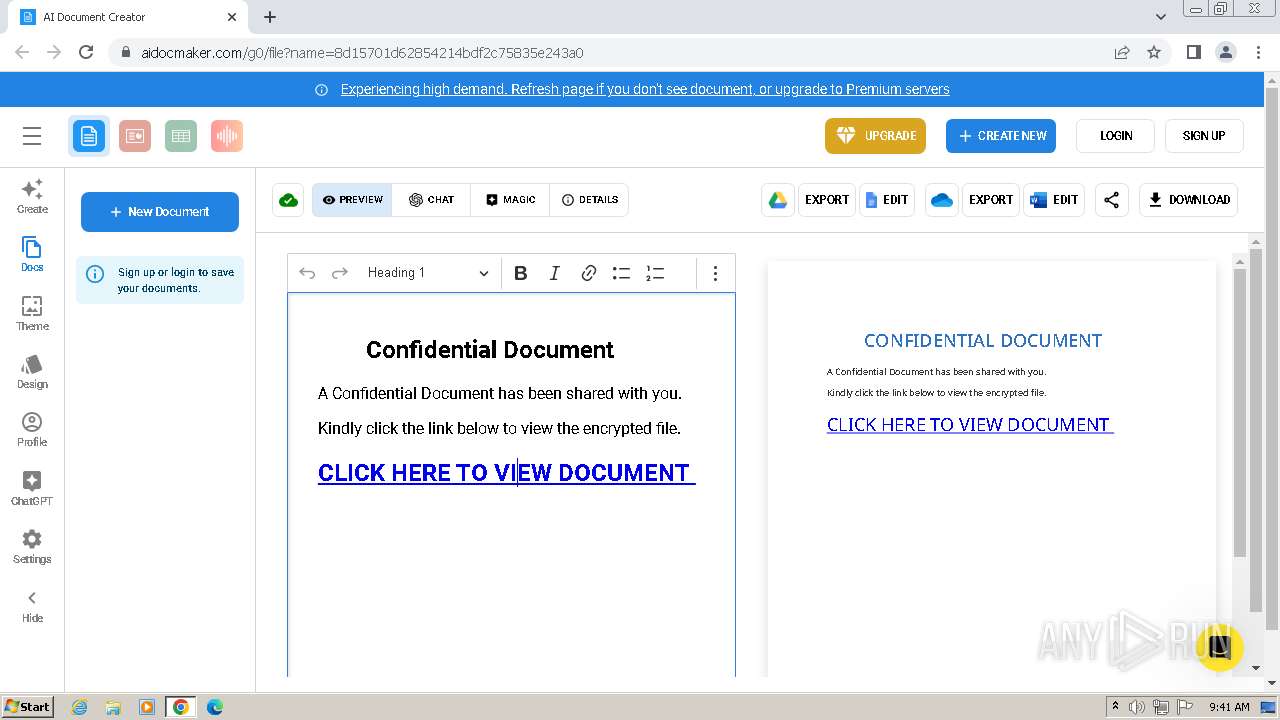Image resolution: width=1280 pixels, height=720 pixels.
Task: Undo the last edit
Action: tap(307, 273)
